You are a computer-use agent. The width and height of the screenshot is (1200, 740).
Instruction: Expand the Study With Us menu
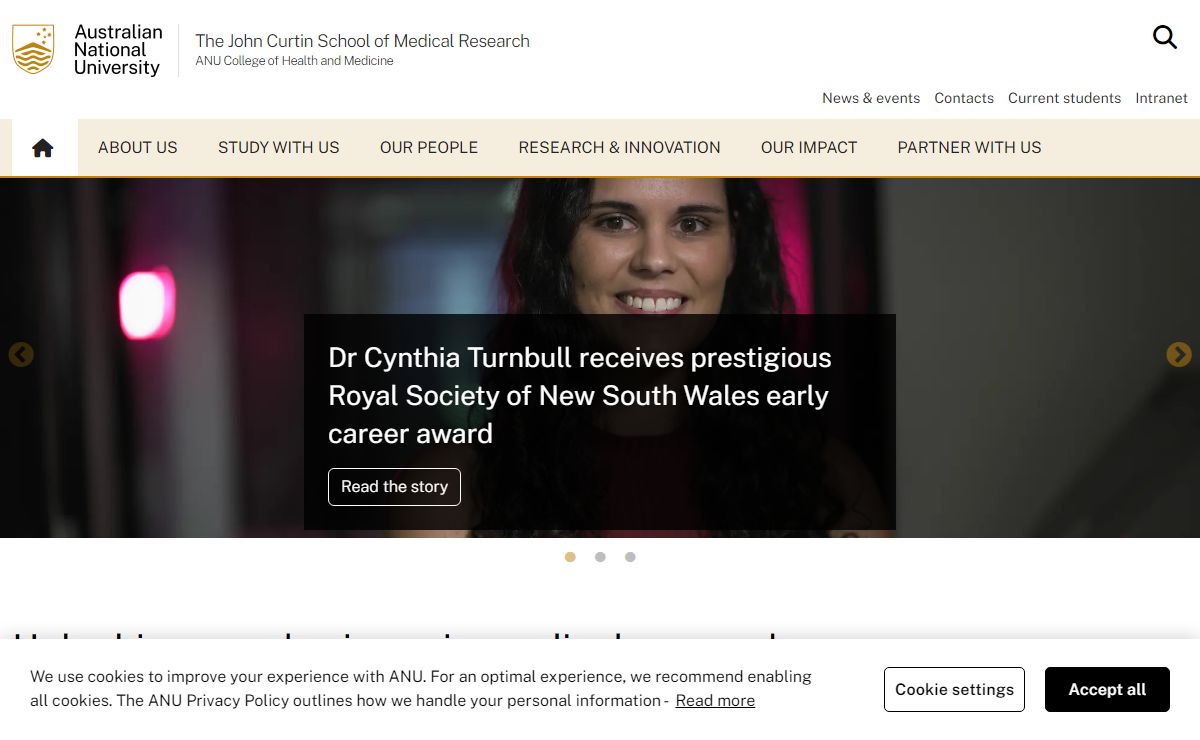(278, 148)
